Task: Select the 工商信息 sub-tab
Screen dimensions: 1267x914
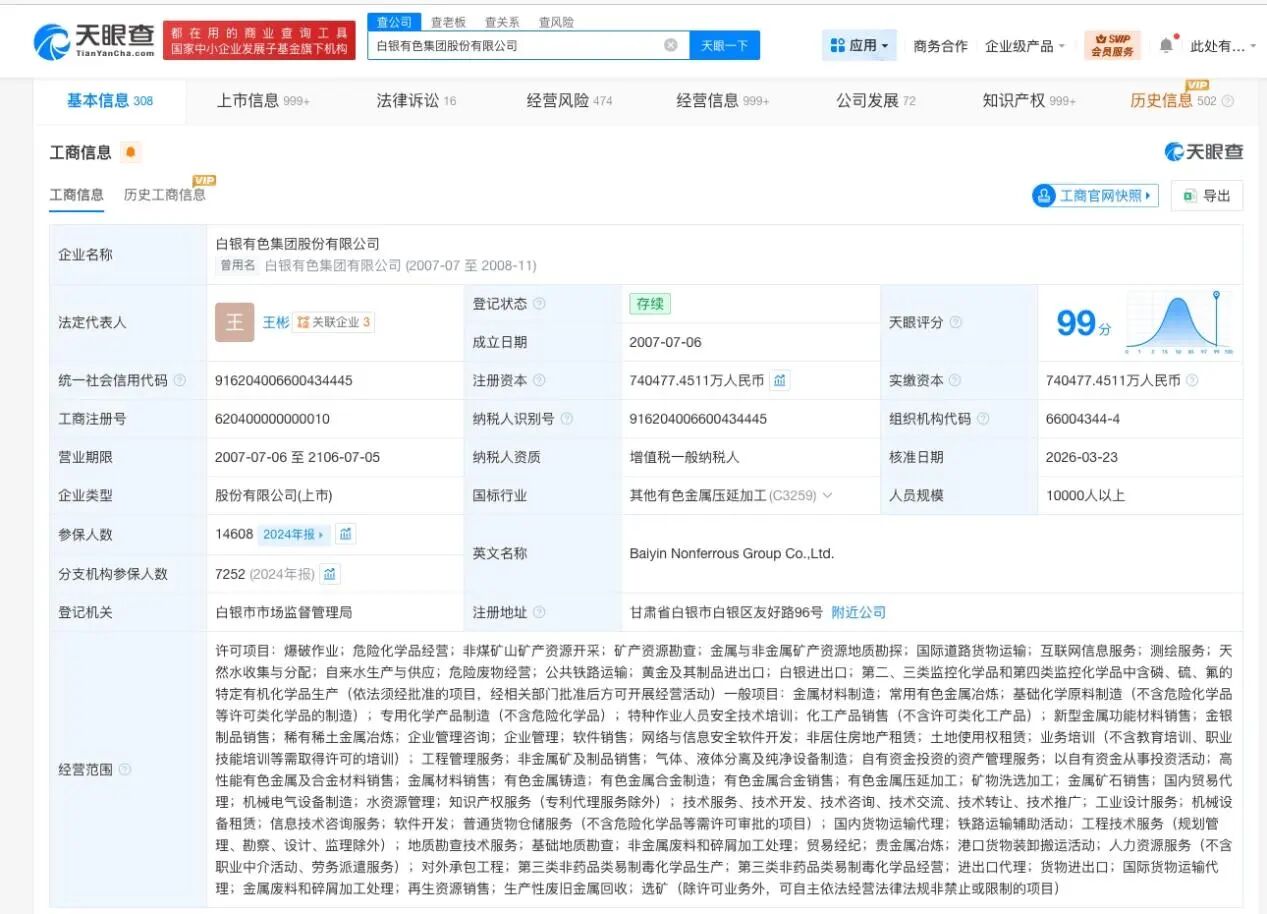Action: [x=77, y=194]
